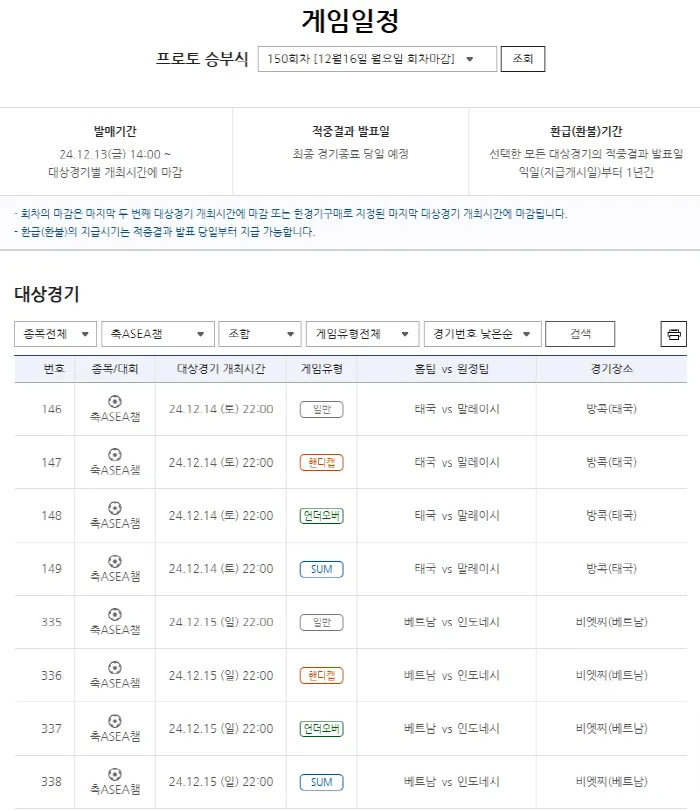Select the 일반 badge in row 146
The image size is (700, 811).
click(321, 410)
